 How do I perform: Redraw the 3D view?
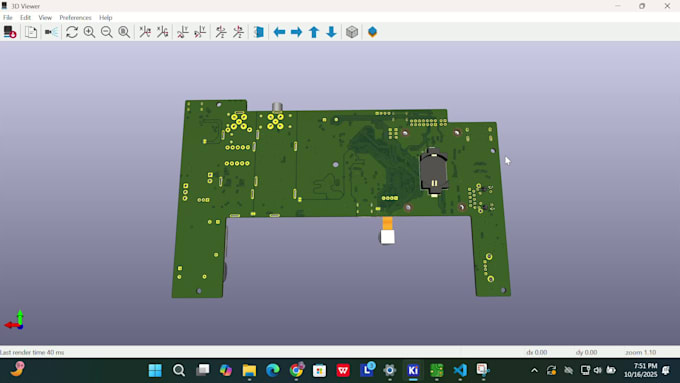pos(72,32)
